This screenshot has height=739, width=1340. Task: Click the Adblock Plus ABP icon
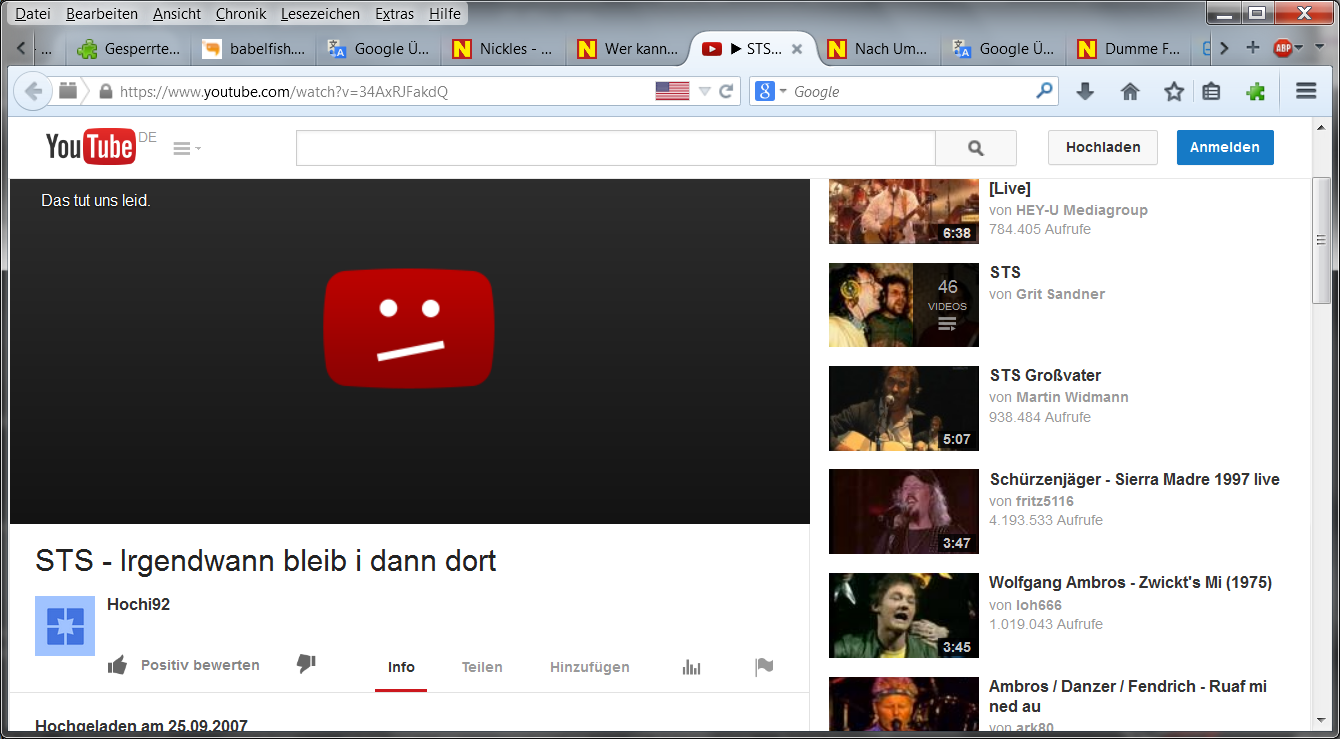point(1281,48)
